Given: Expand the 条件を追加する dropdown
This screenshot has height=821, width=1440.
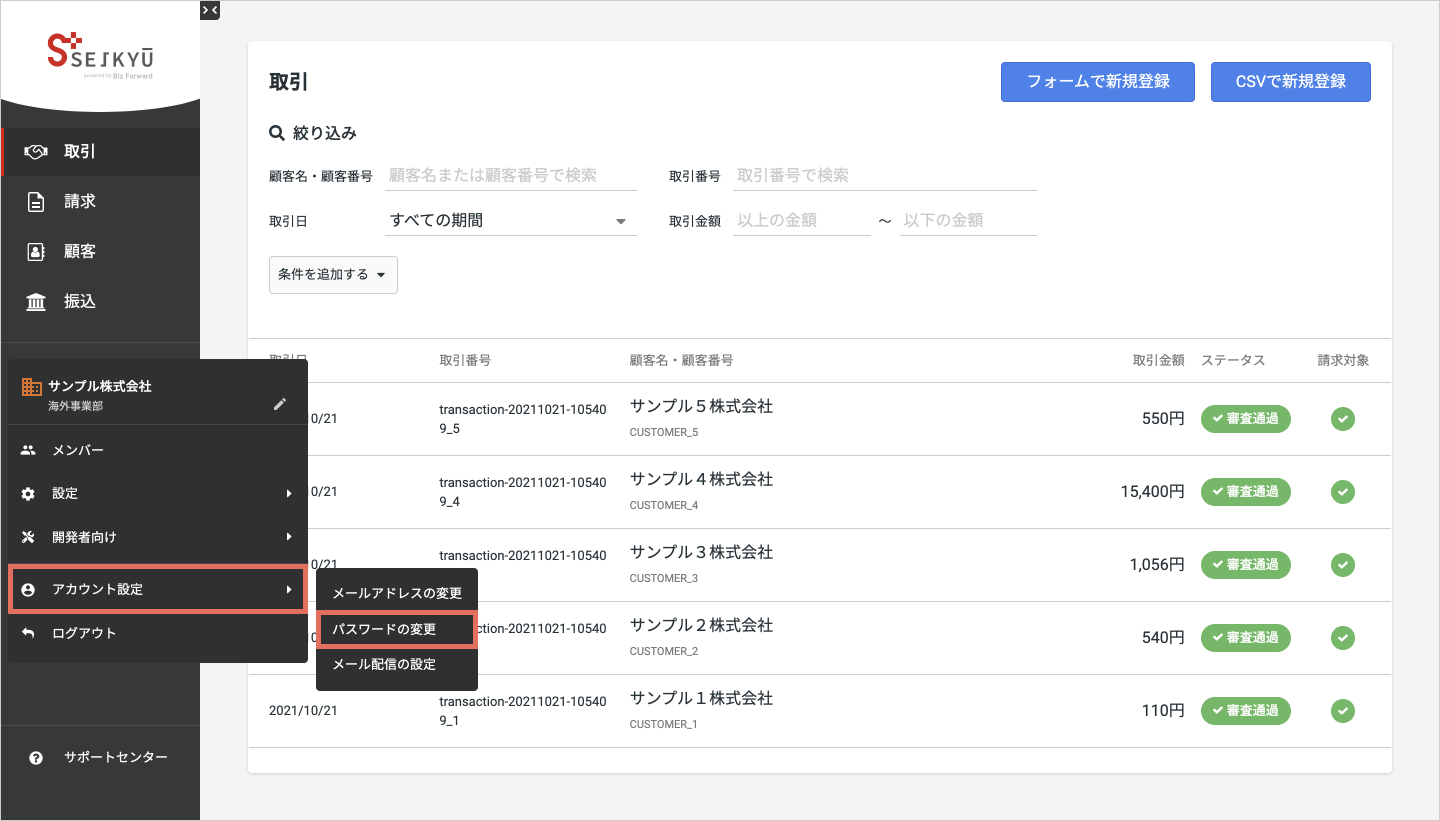Looking at the screenshot, I should tap(333, 275).
